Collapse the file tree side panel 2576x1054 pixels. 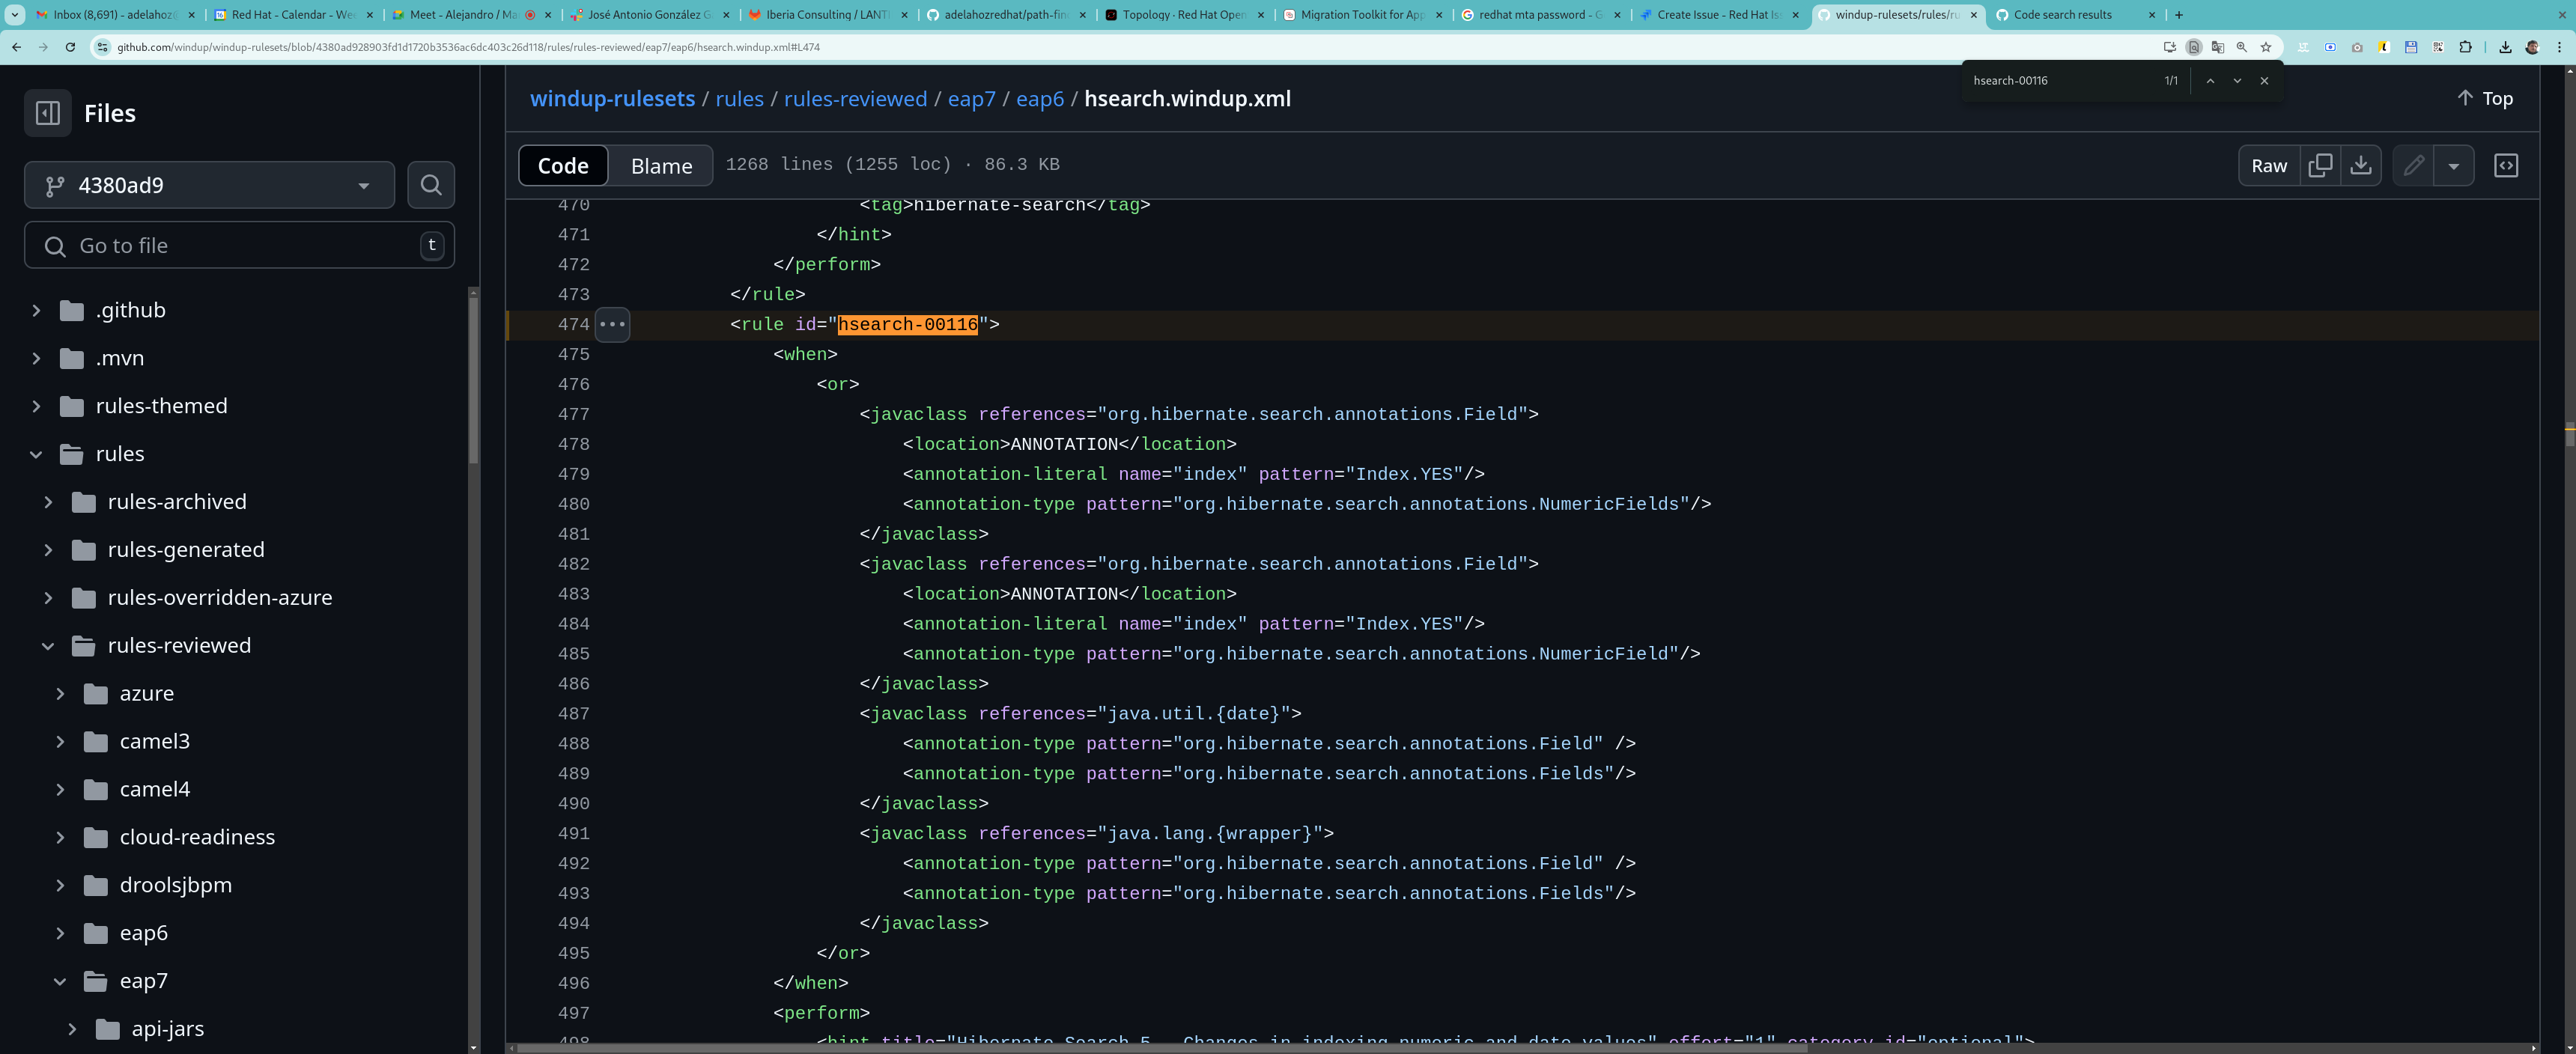[x=47, y=113]
